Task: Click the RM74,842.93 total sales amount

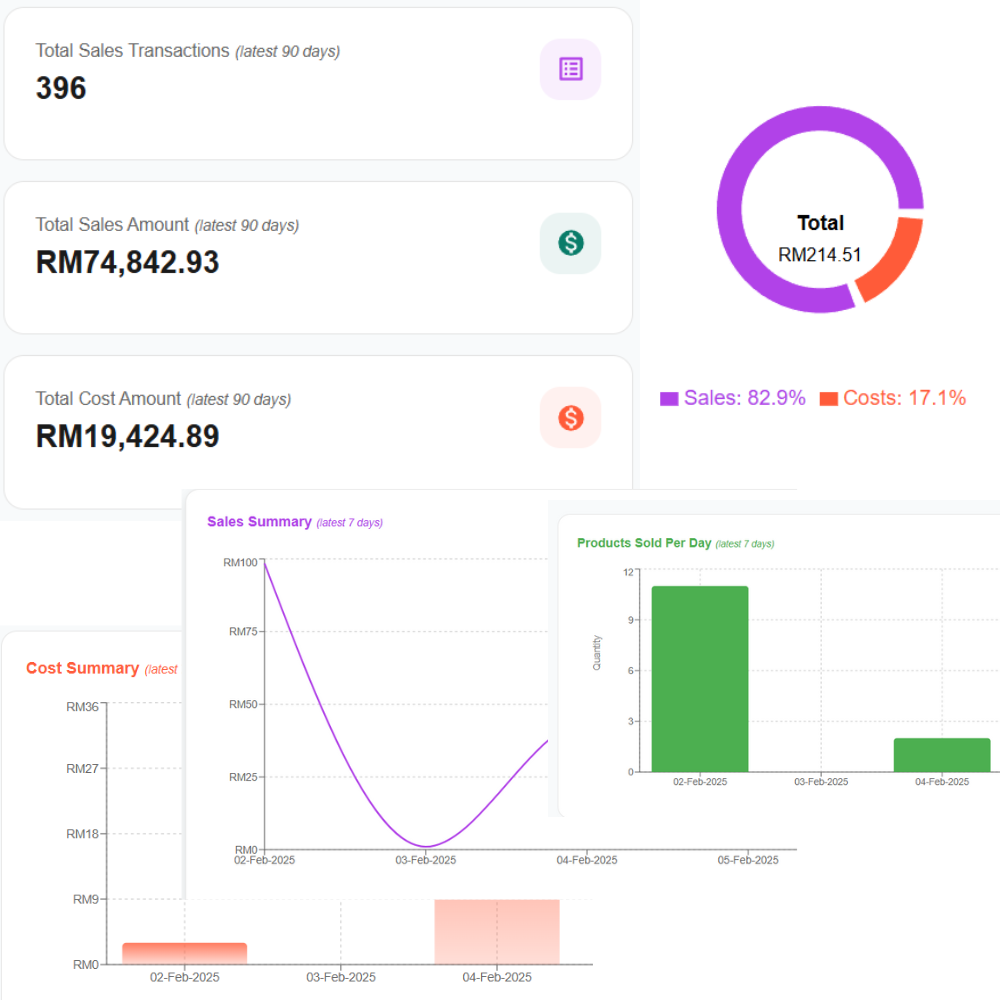Action: click(x=127, y=262)
